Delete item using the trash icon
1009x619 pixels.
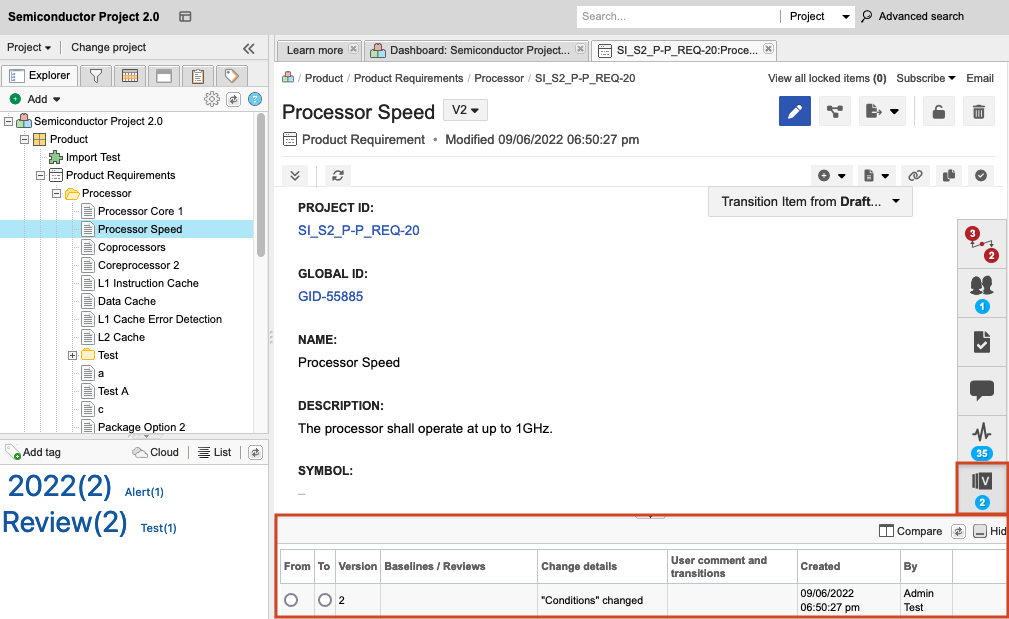click(978, 111)
